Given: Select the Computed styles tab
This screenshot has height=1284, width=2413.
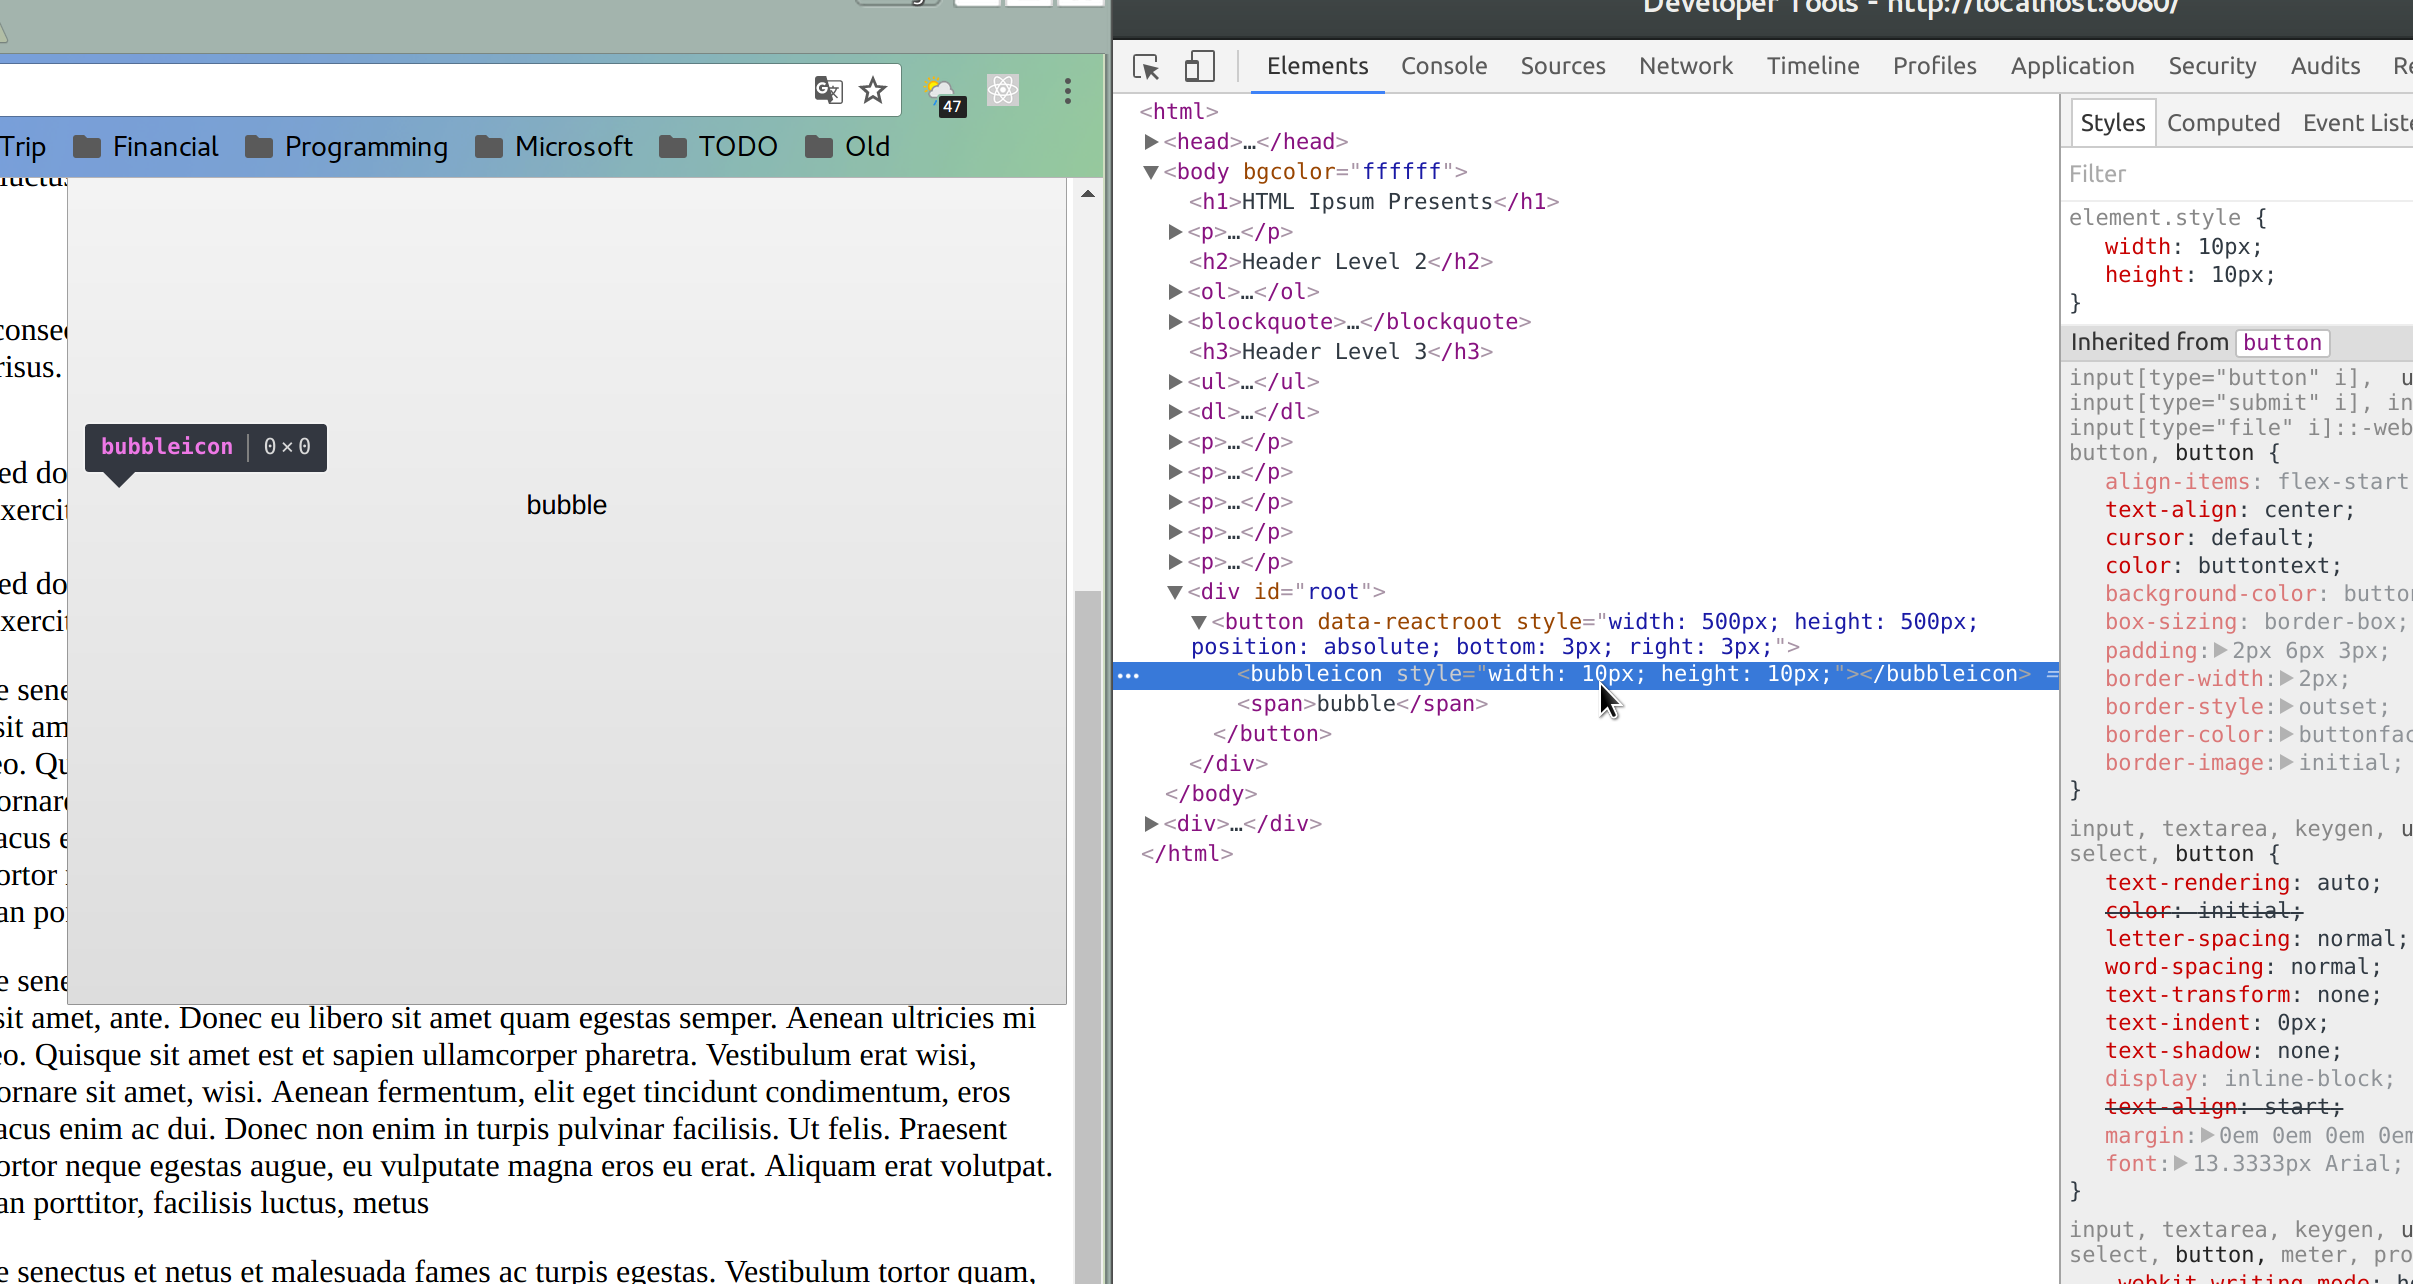Looking at the screenshot, I should [2223, 123].
